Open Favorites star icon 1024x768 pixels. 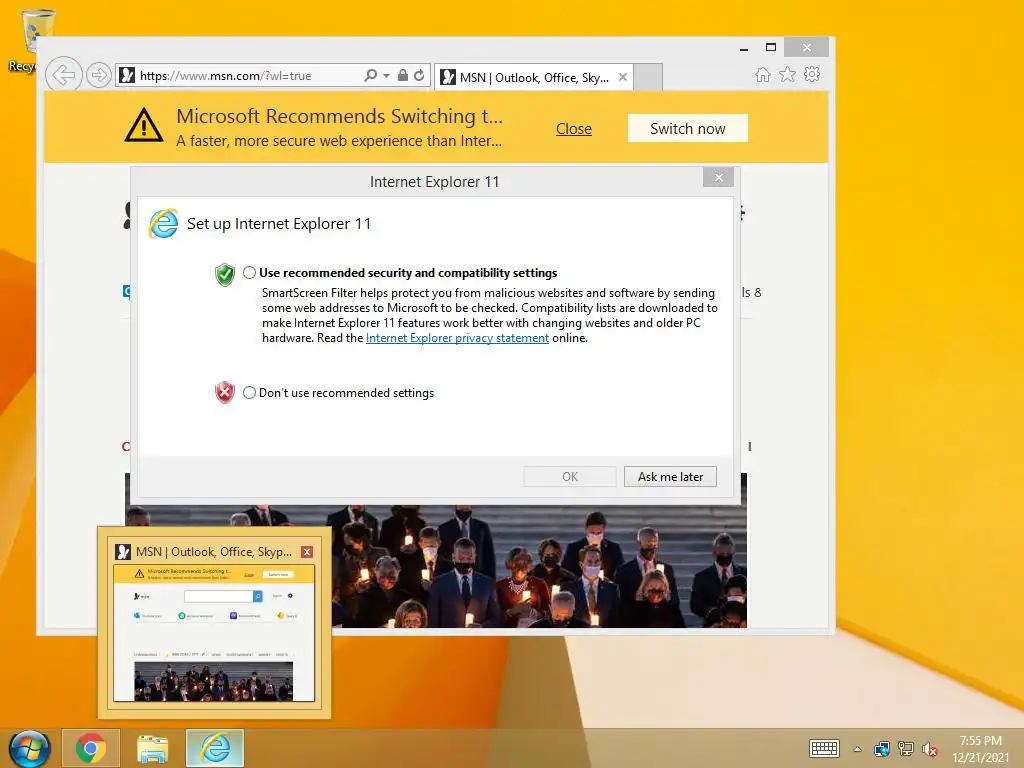[788, 74]
